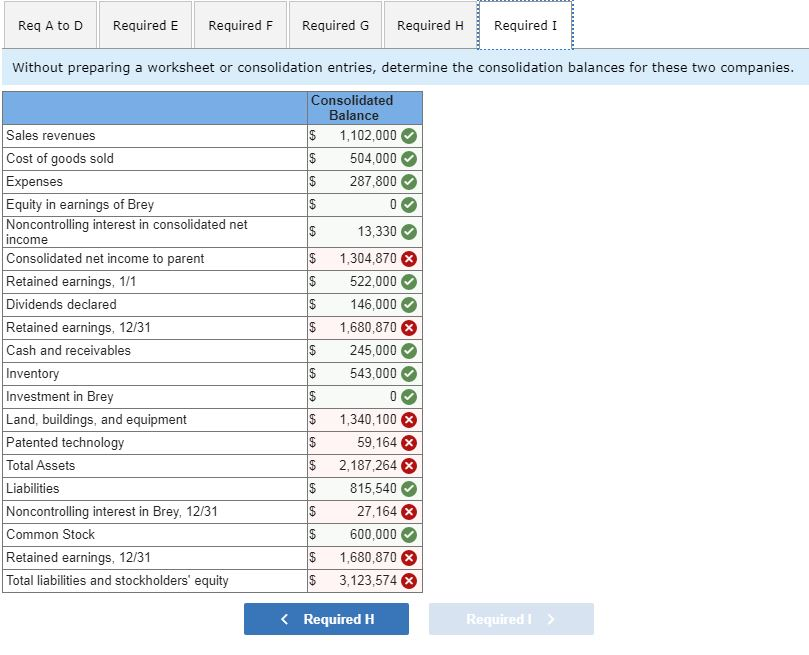The width and height of the screenshot is (809, 655).
Task: Click red X for Patented technology
Action: pos(409,443)
